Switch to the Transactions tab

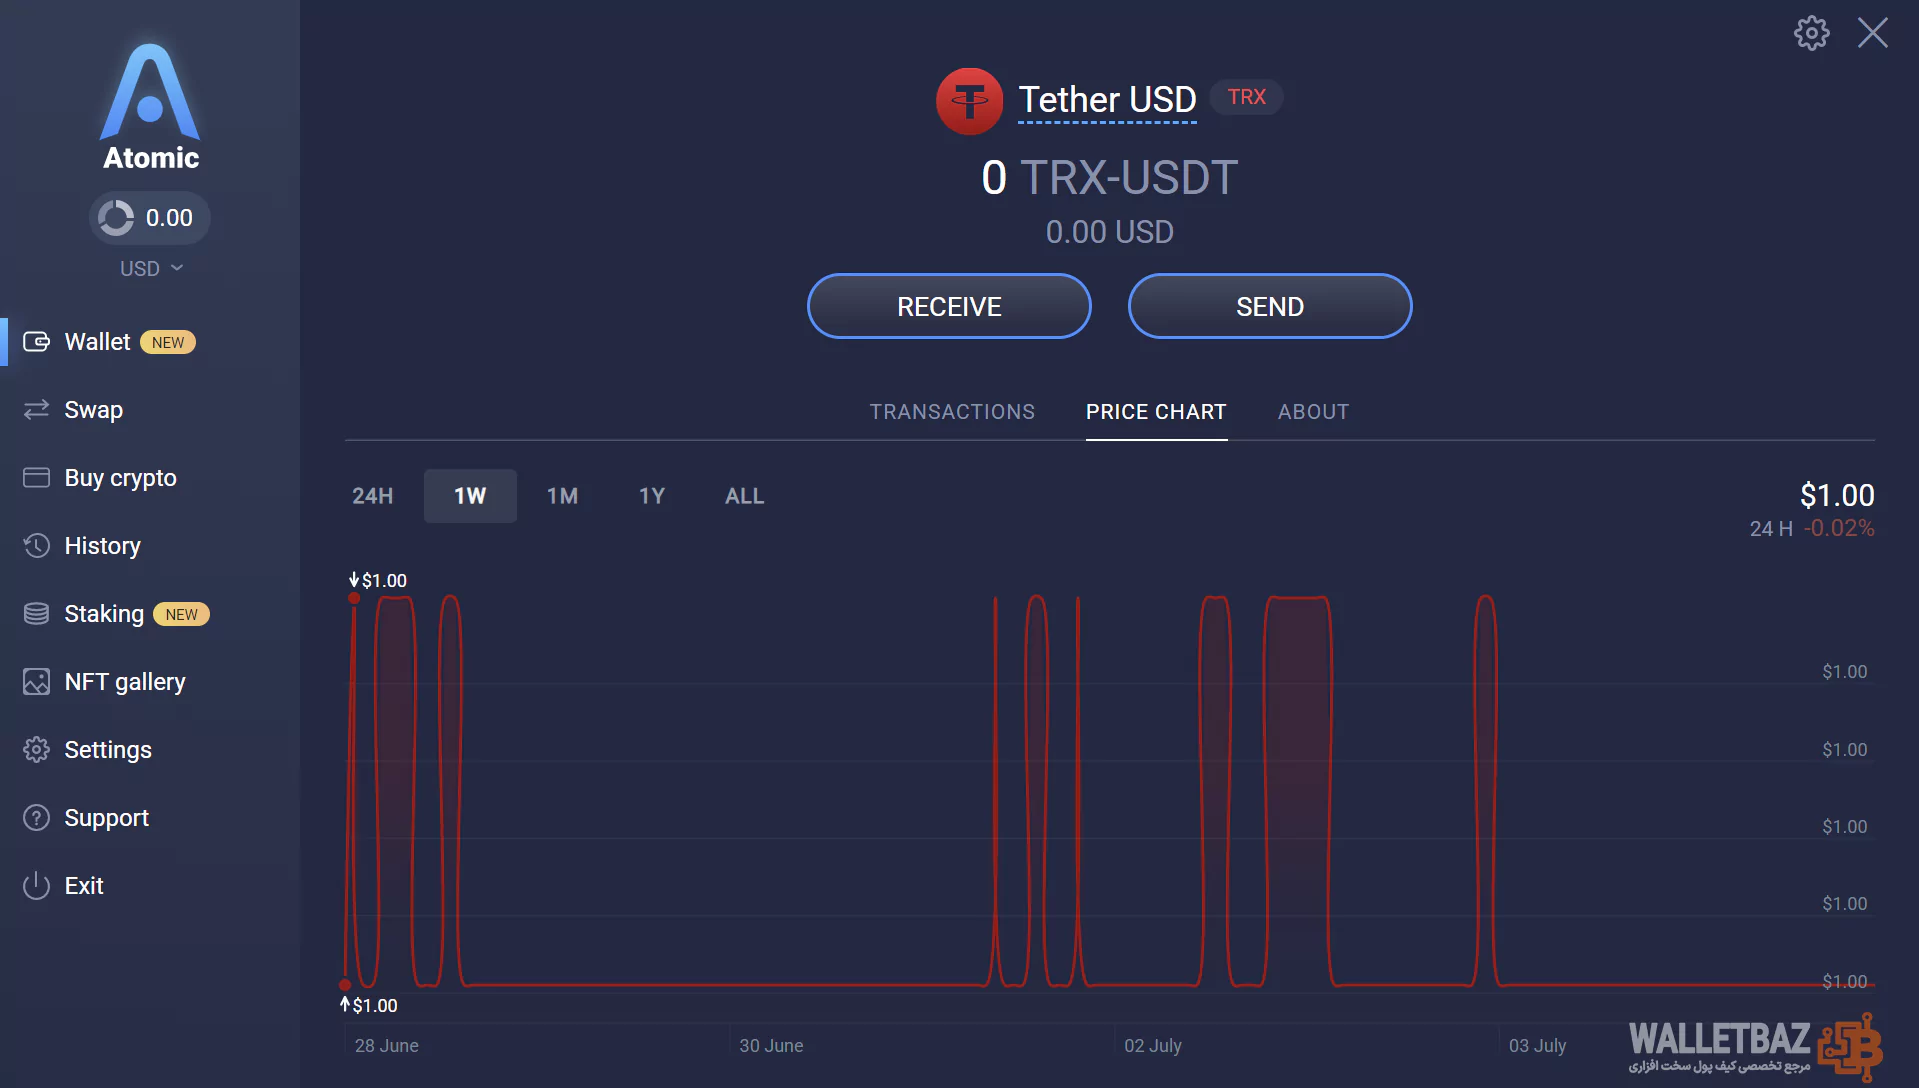(952, 412)
